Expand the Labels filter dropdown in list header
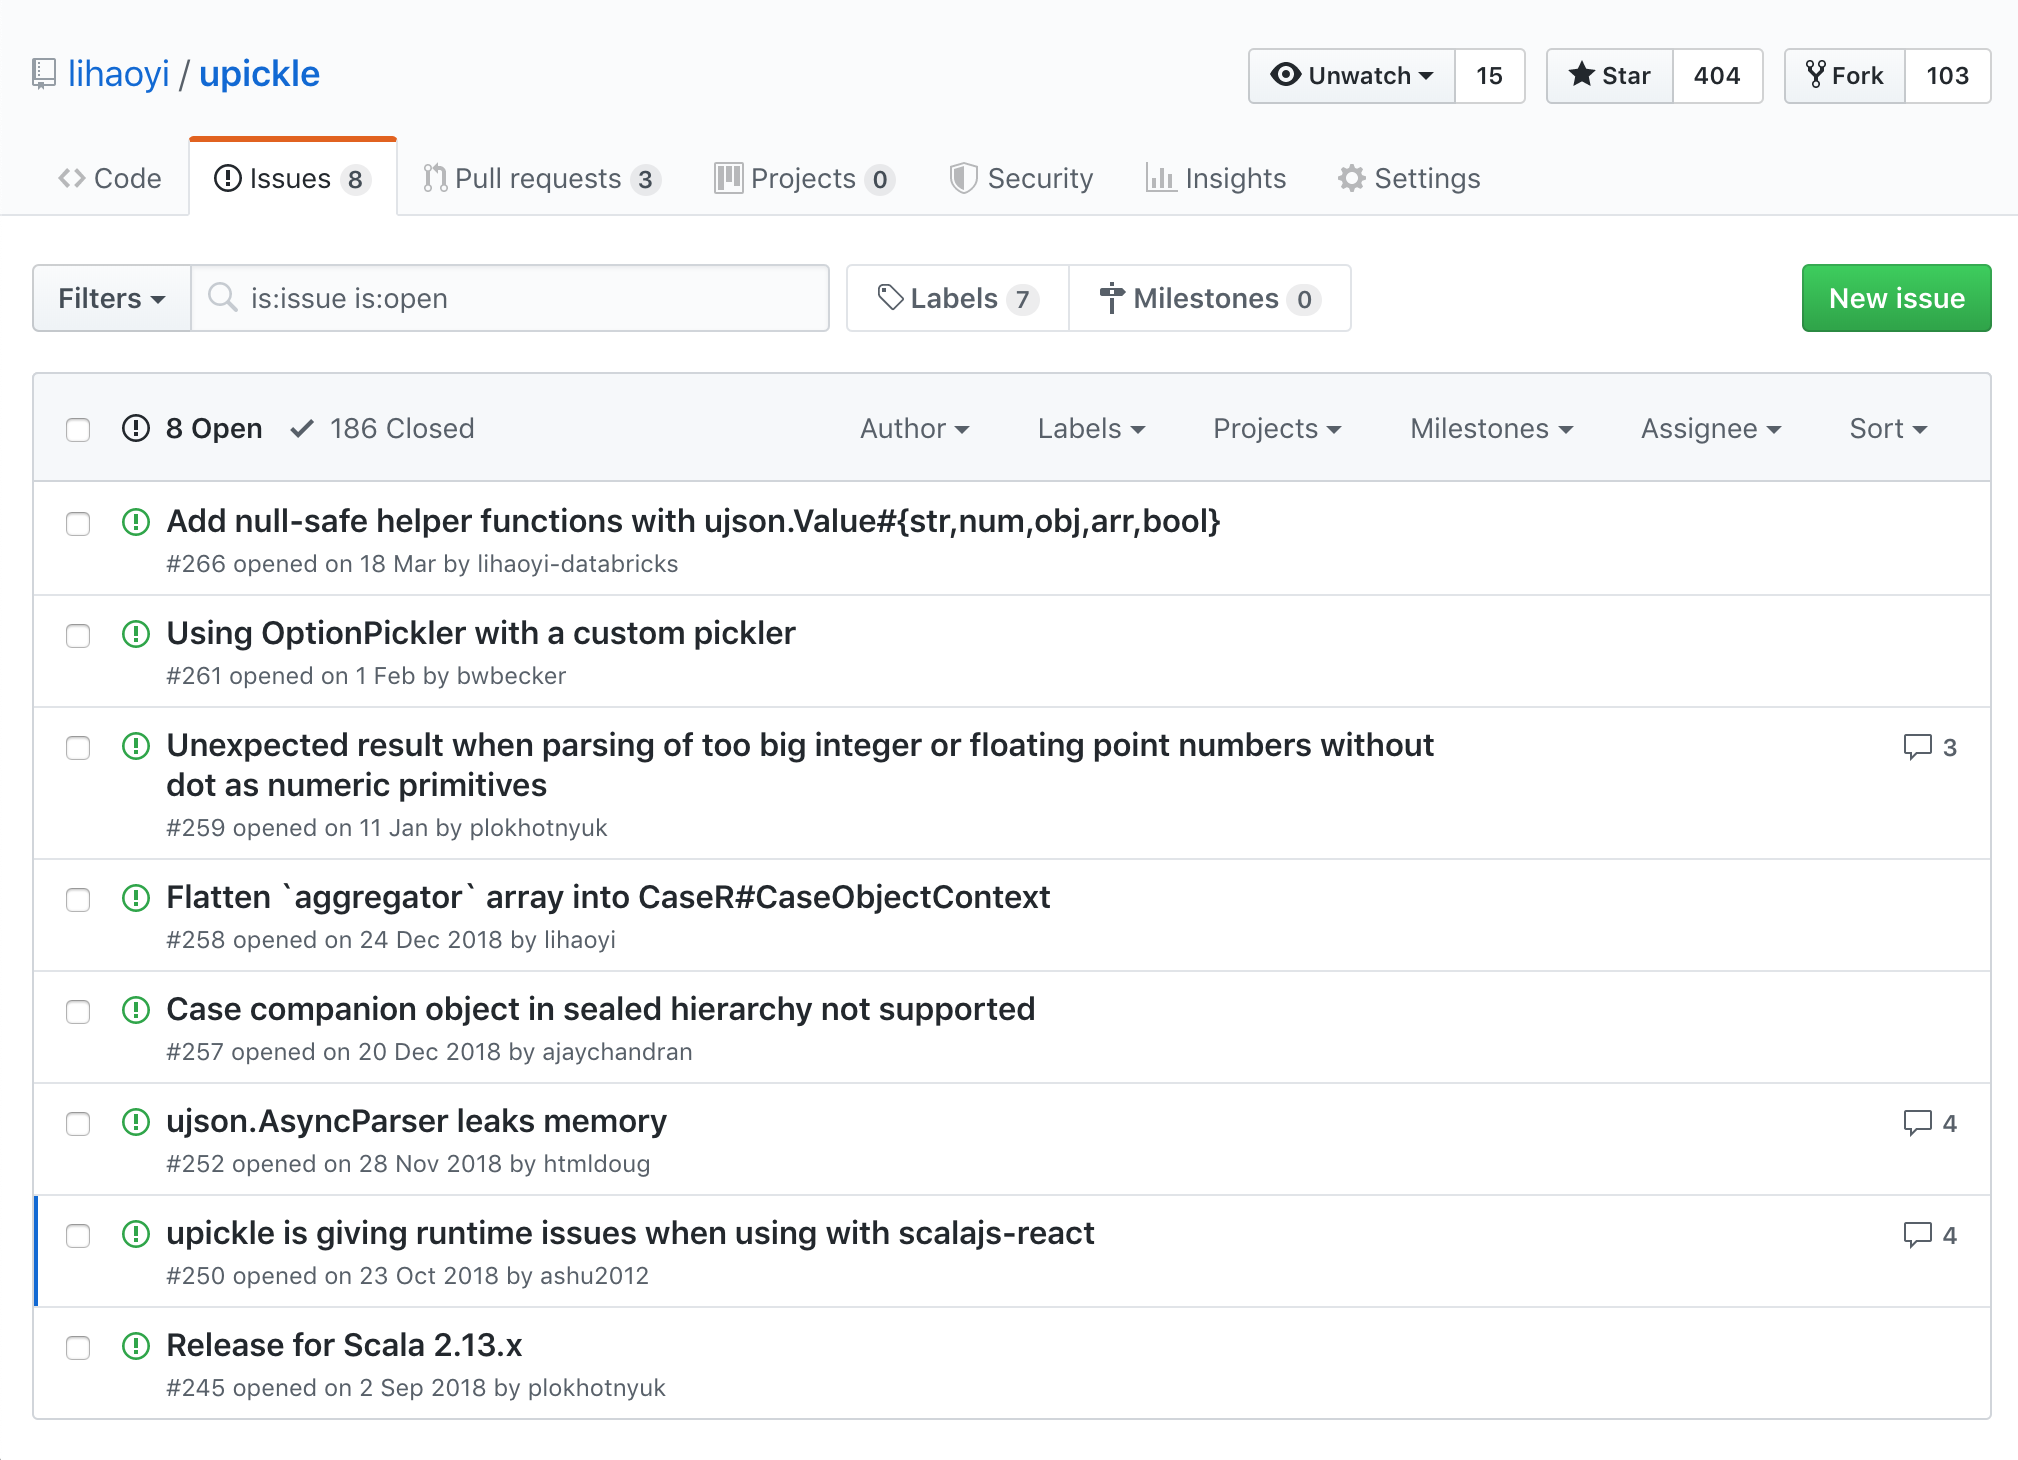Image resolution: width=2018 pixels, height=1460 pixels. tap(1091, 429)
